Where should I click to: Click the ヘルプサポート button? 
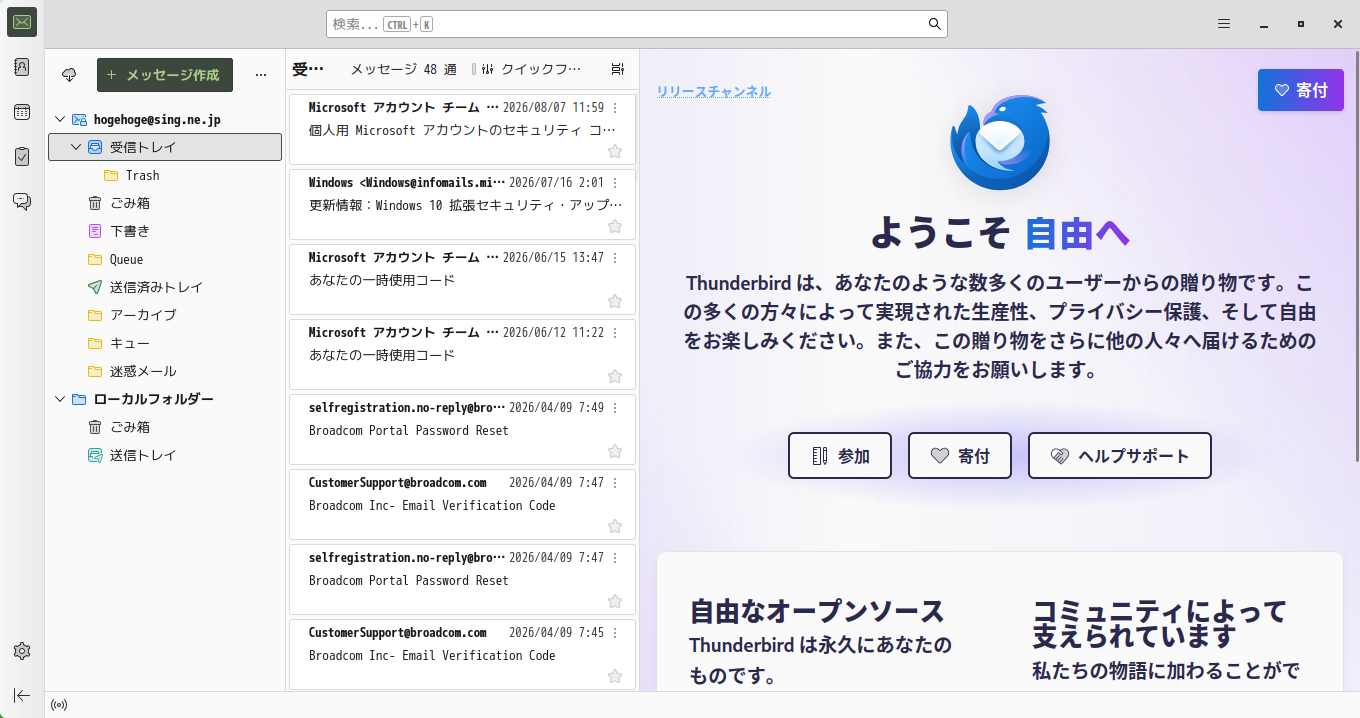(1120, 456)
